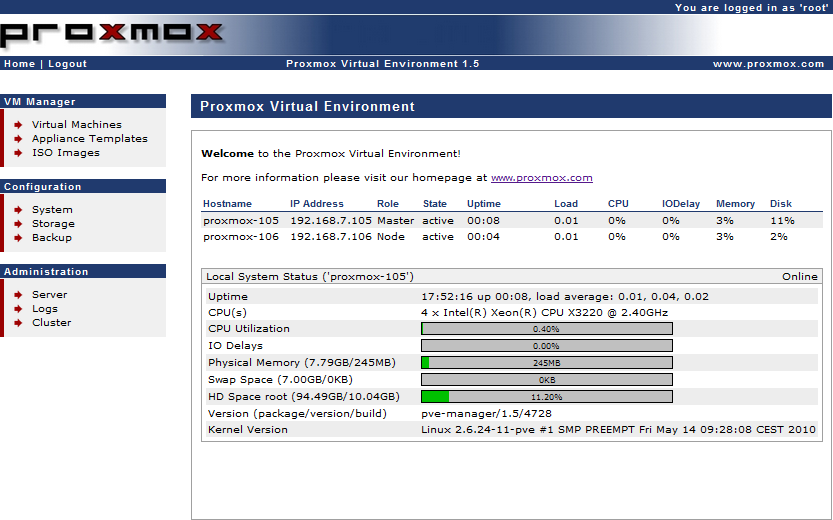This screenshot has width=833, height=520.
Task: Click the IODelay column header
Action: click(x=681, y=204)
